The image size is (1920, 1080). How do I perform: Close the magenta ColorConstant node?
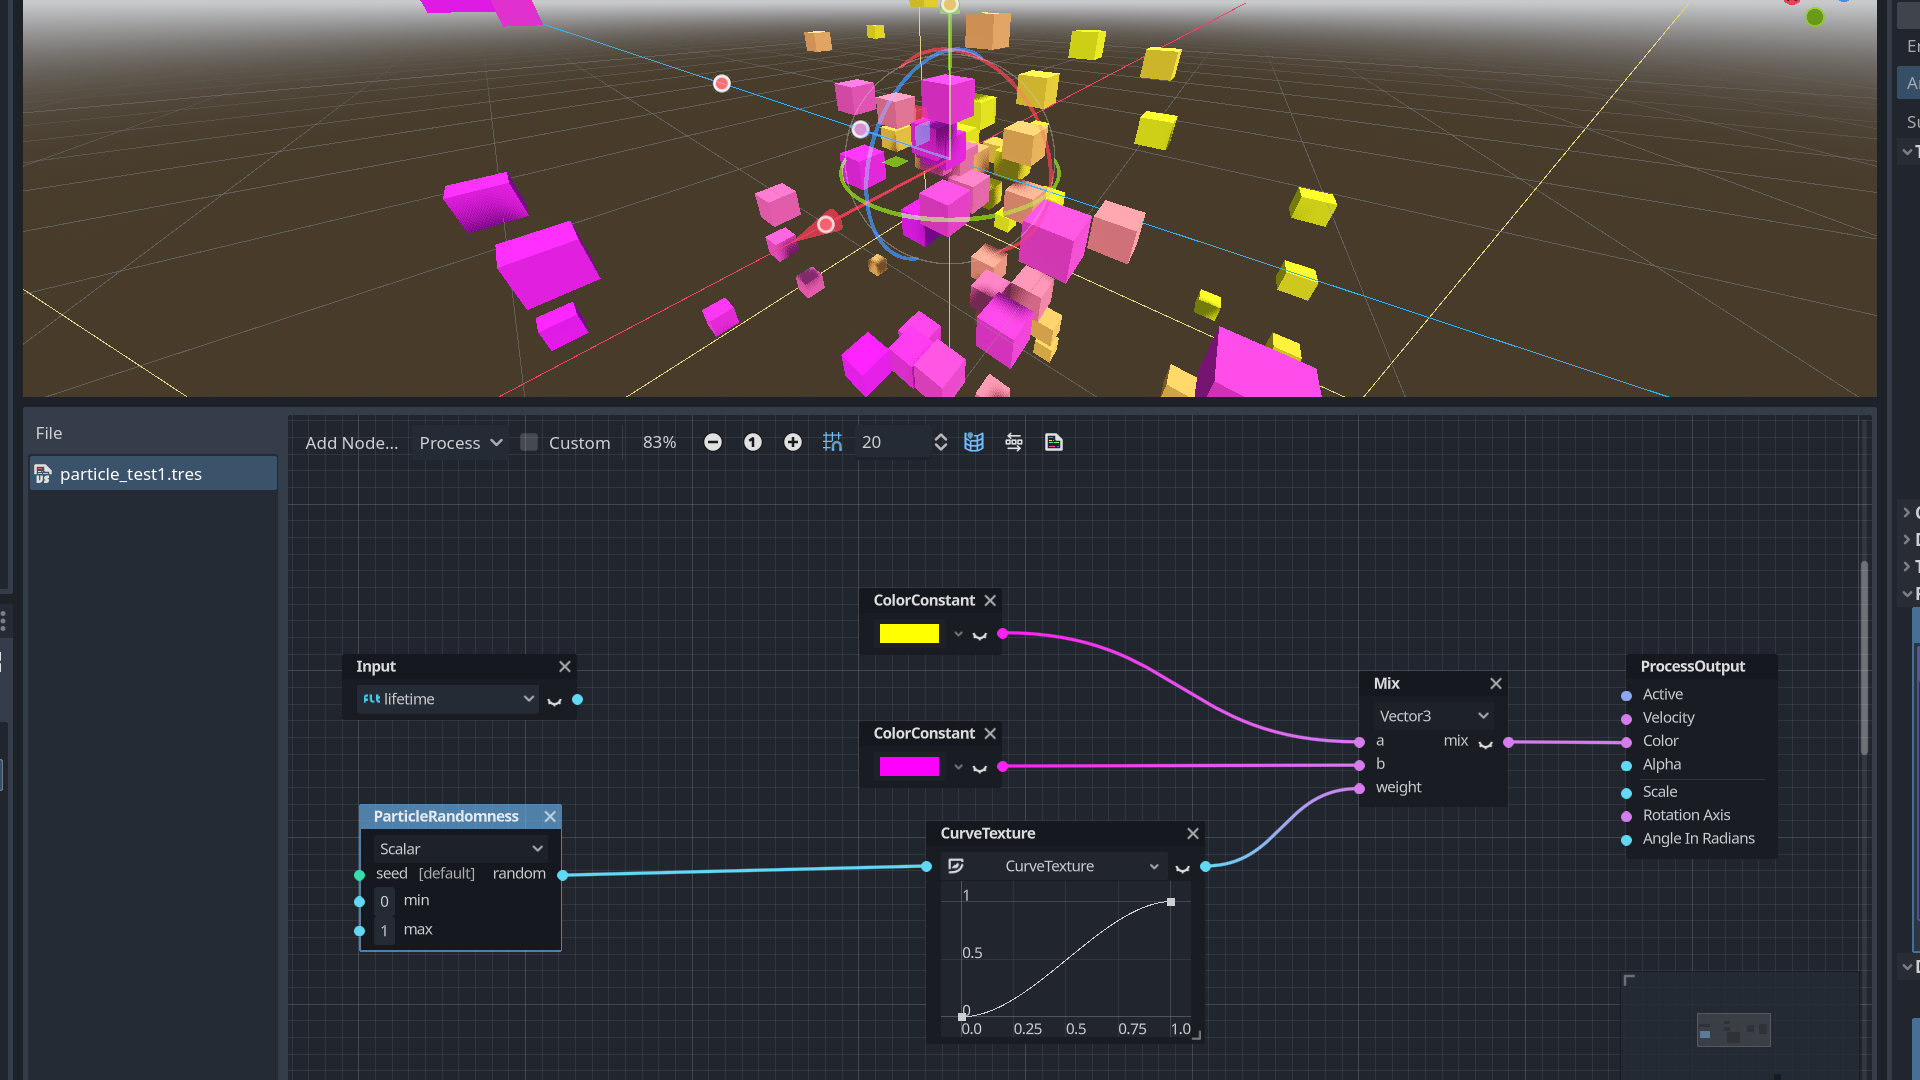(990, 733)
